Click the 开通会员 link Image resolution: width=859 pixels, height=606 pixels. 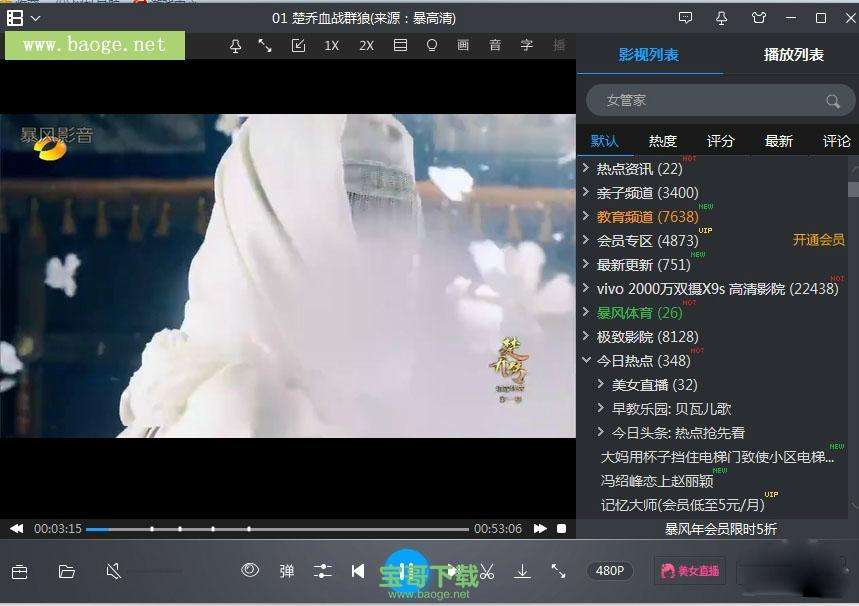[818, 240]
